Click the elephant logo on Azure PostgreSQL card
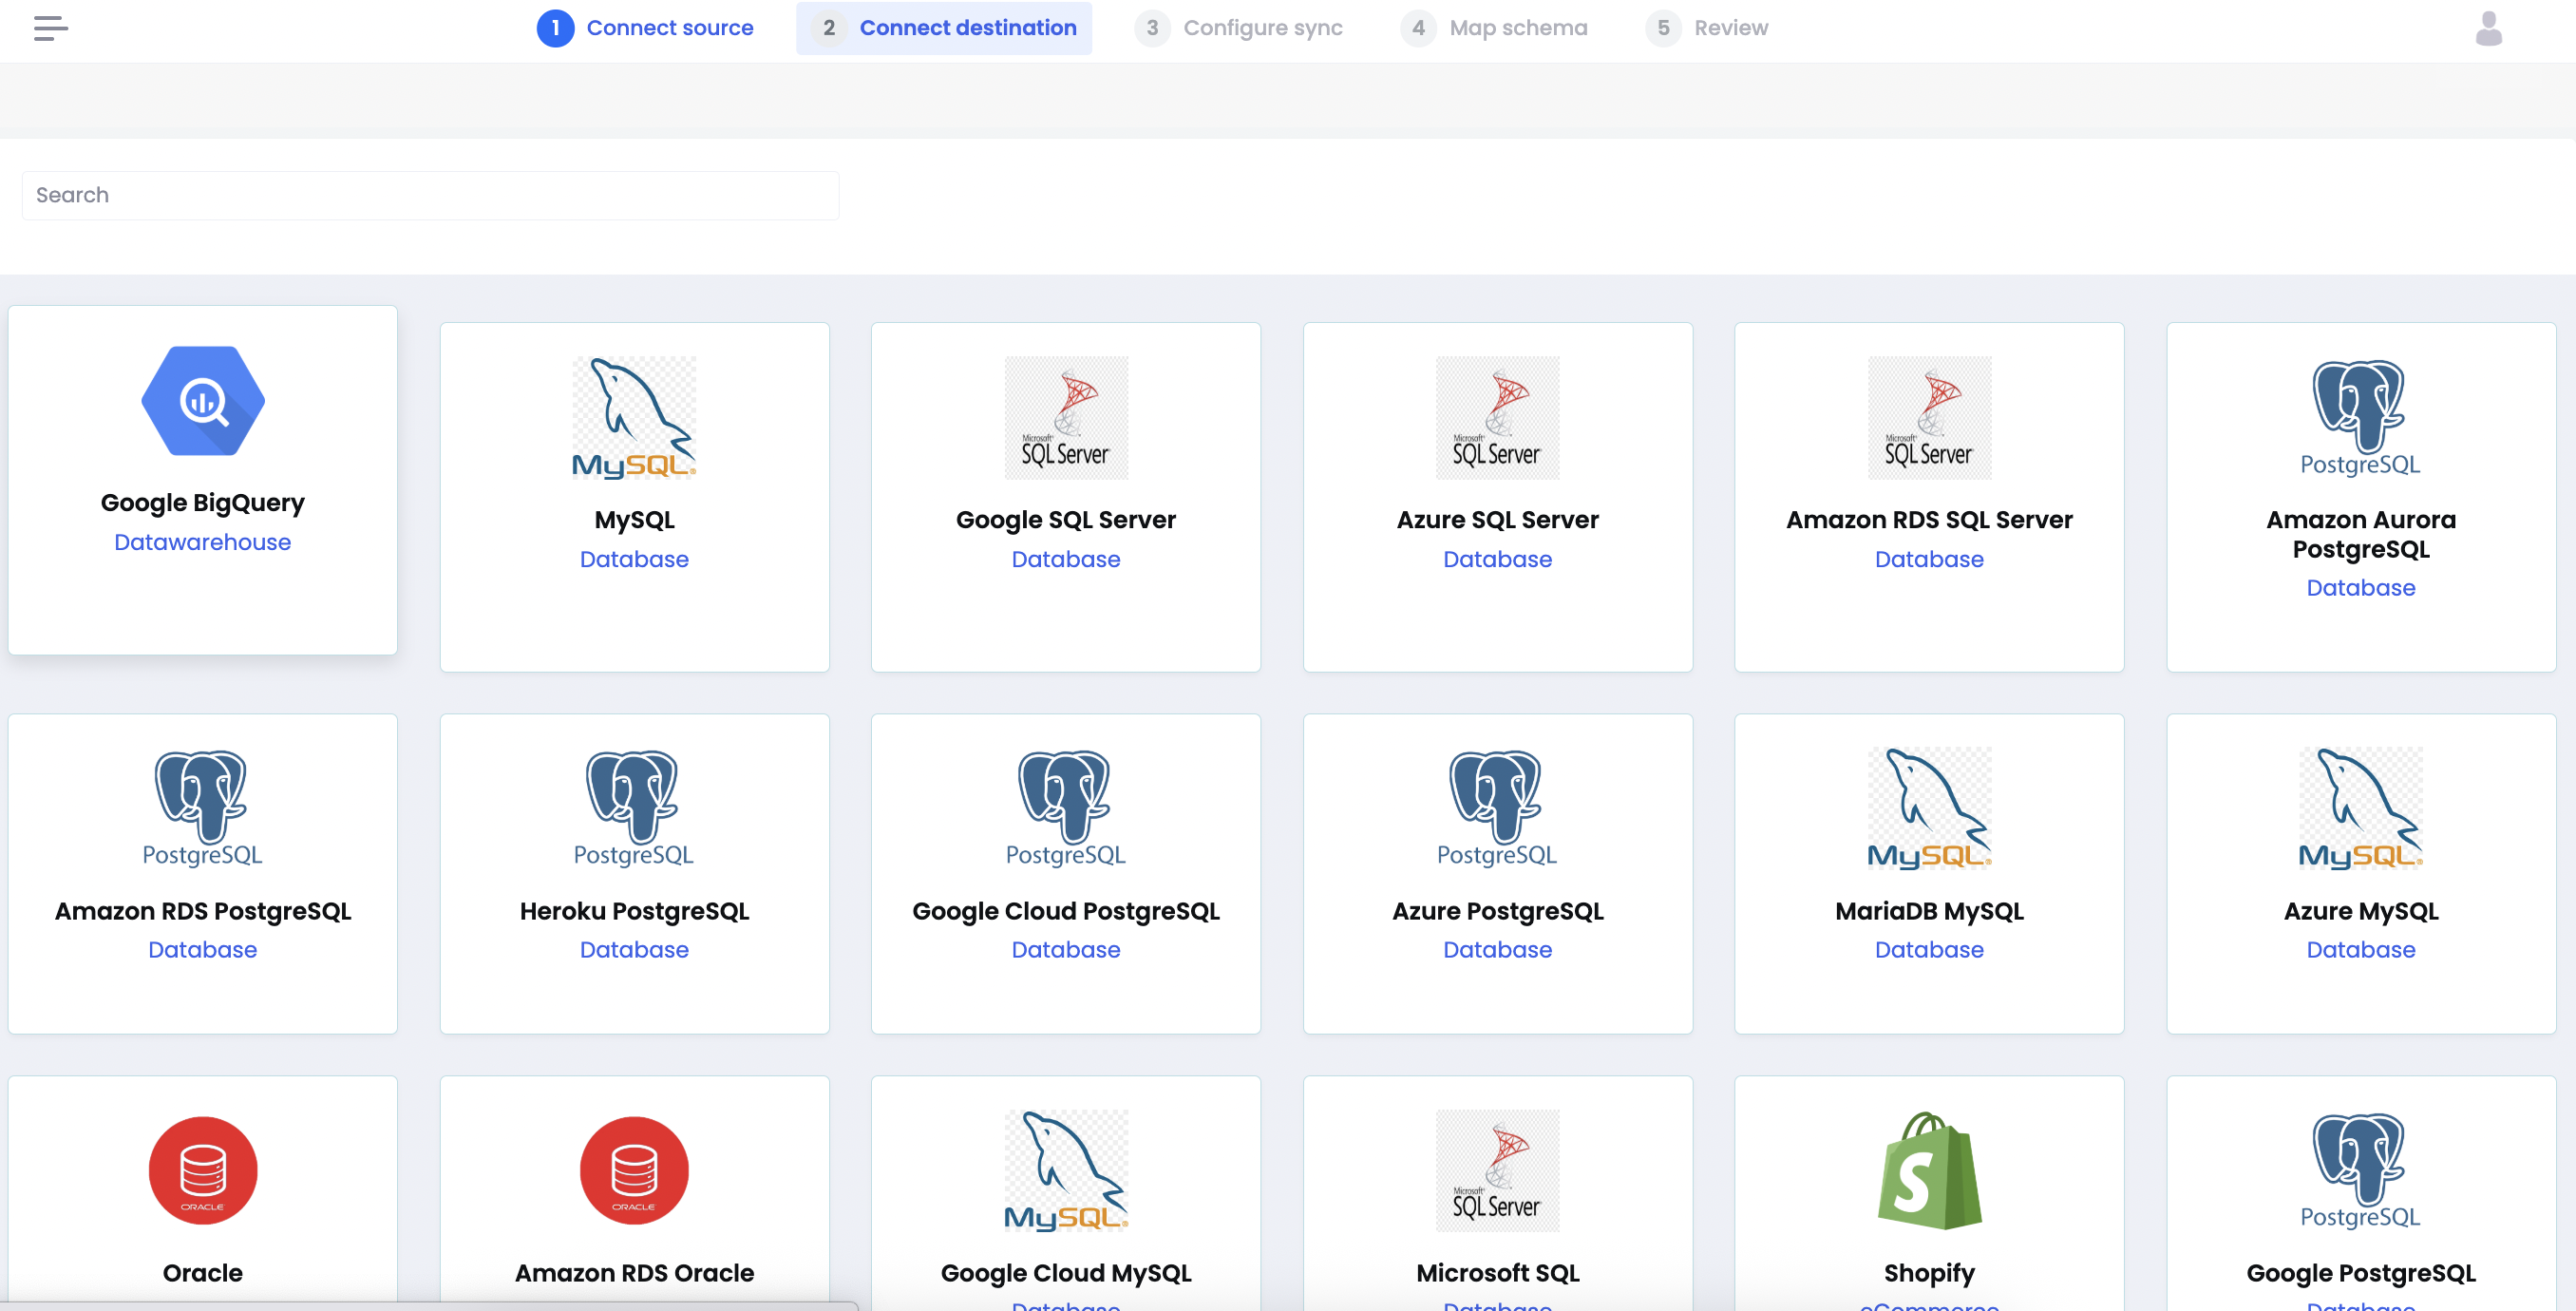Viewport: 2576px width, 1311px height. 1497,808
